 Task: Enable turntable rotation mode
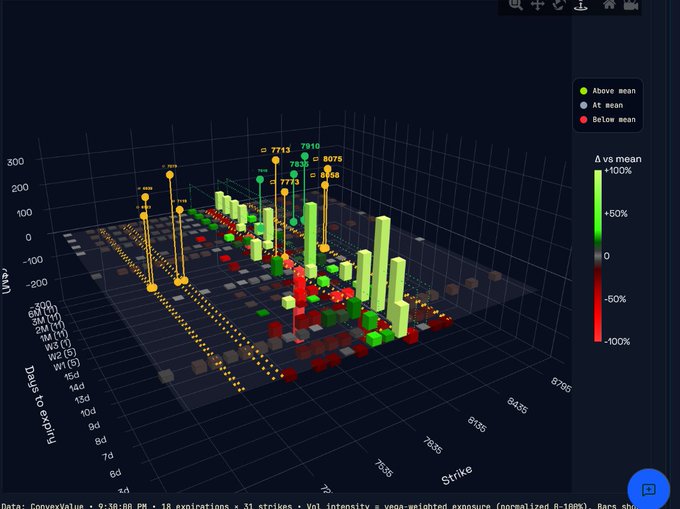point(581,5)
